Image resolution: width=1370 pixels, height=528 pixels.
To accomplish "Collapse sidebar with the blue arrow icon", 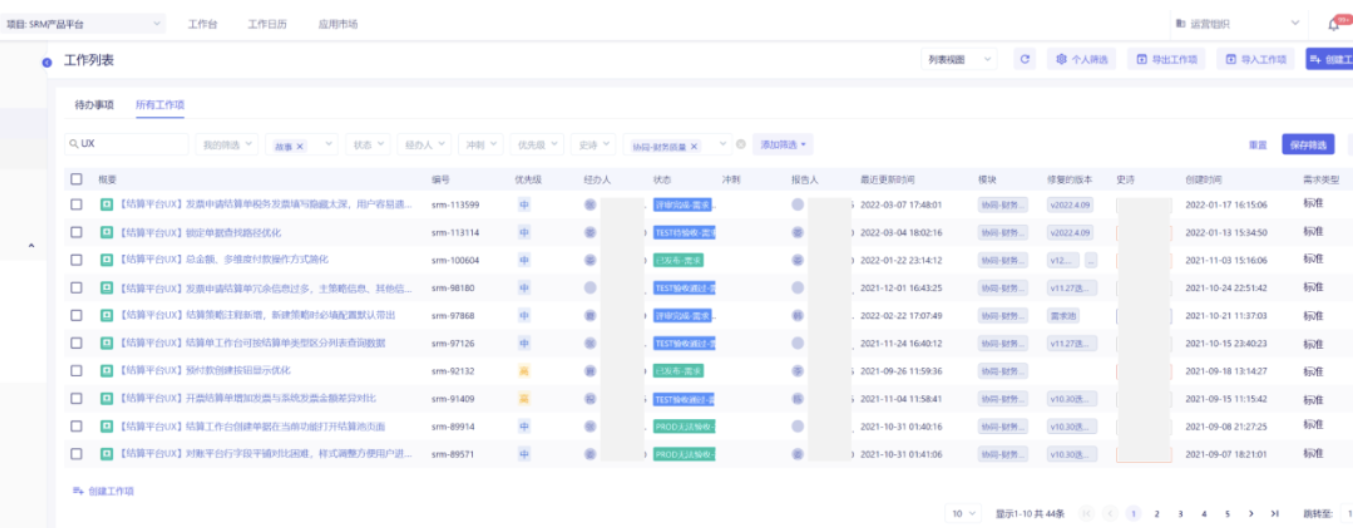I will tap(47, 62).
